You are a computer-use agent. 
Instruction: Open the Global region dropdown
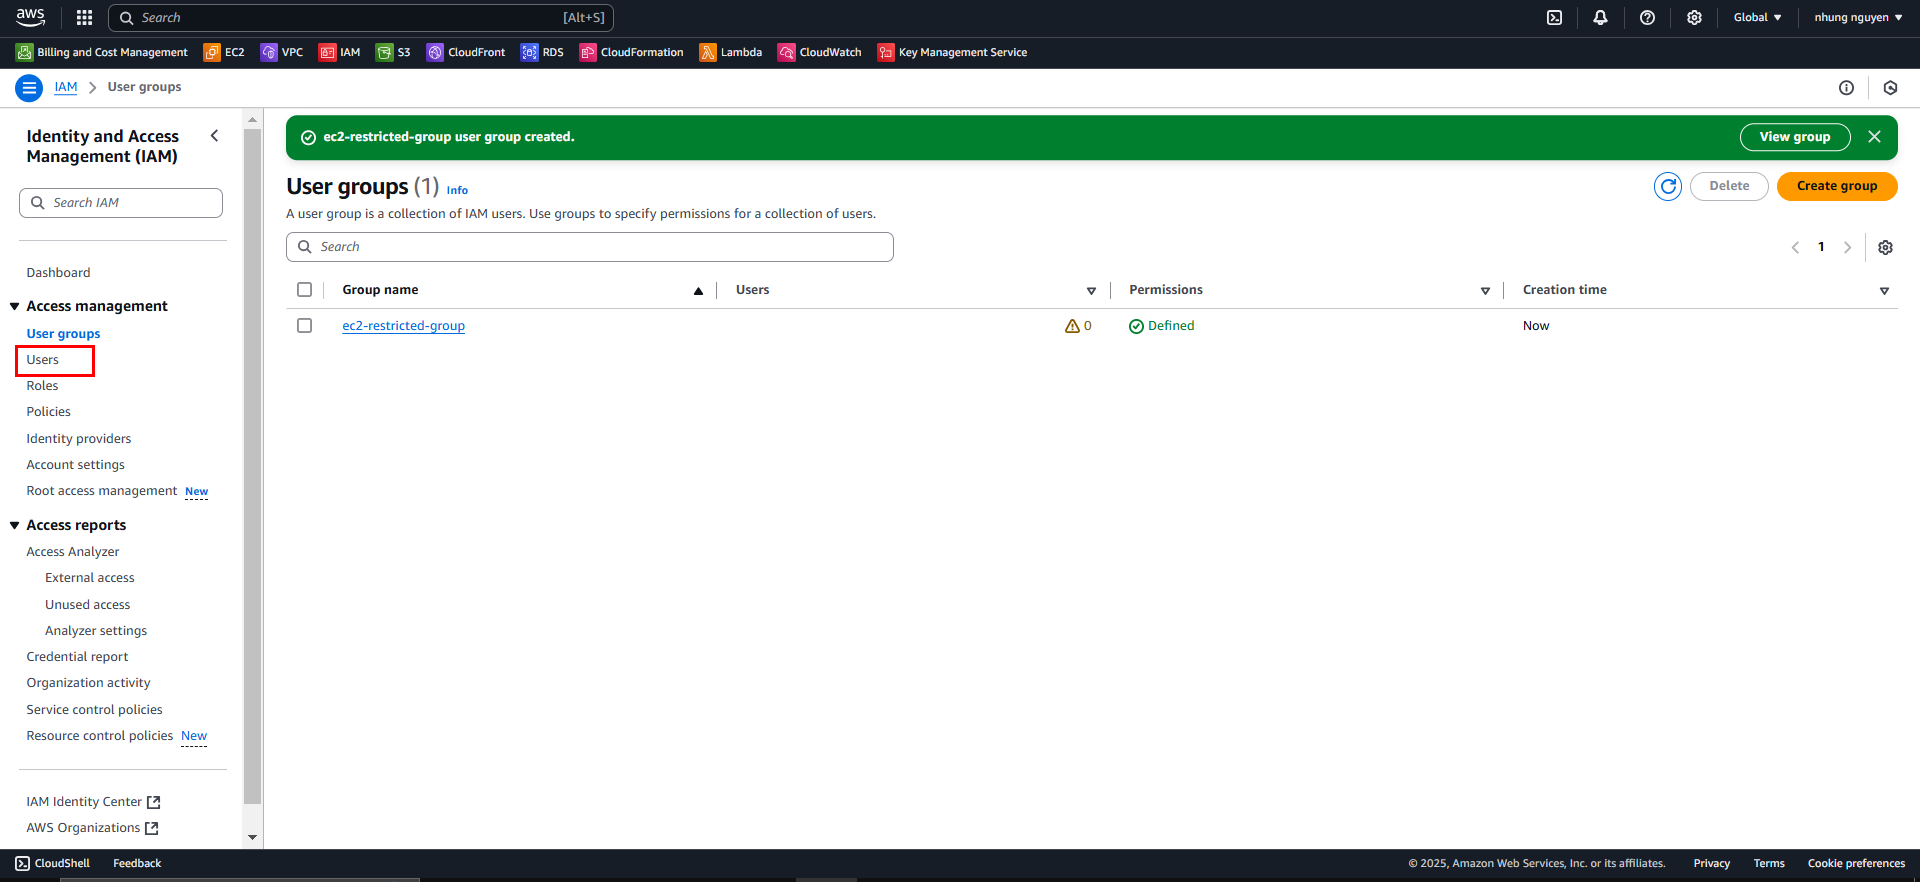1757,17
